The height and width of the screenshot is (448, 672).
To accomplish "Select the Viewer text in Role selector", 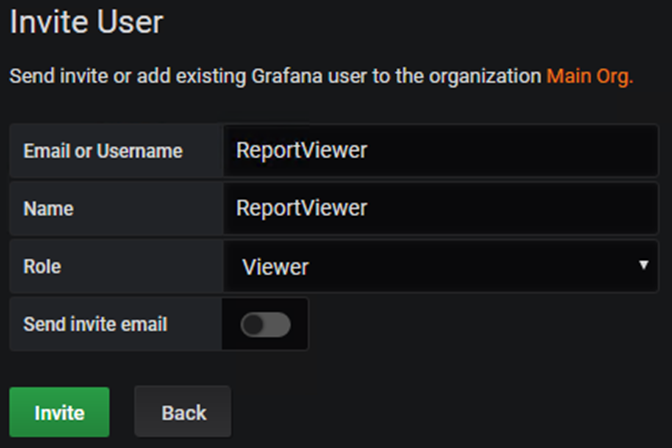I will [275, 267].
